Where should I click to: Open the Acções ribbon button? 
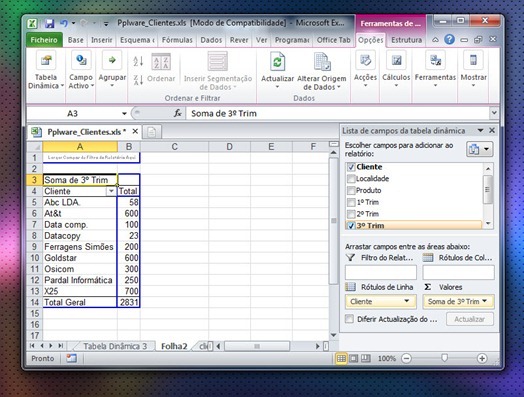(365, 70)
